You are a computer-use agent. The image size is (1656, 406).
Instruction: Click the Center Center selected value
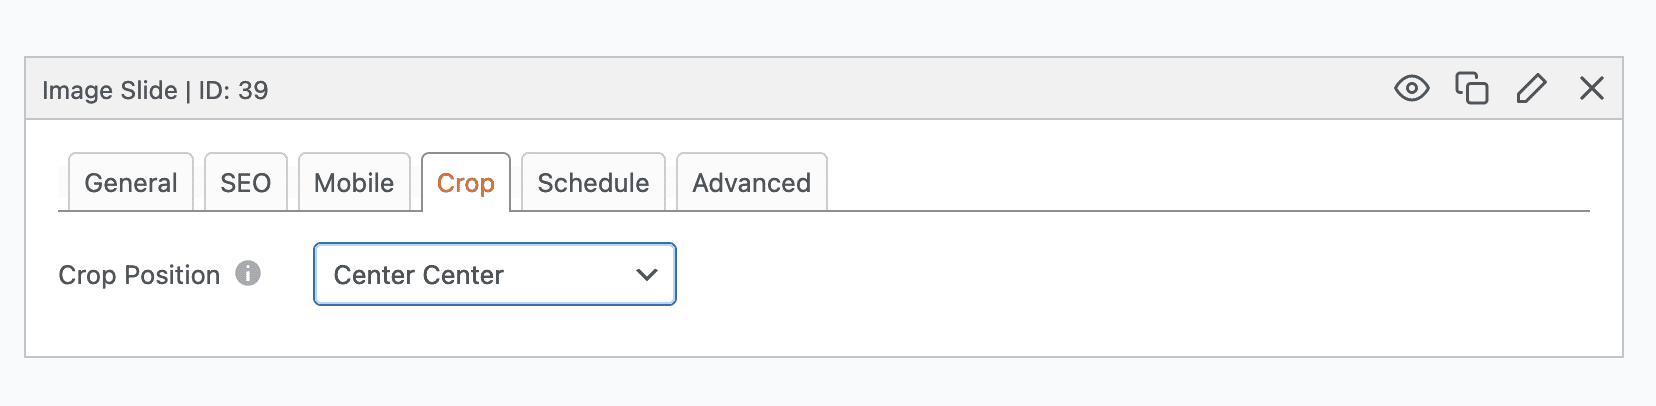pyautogui.click(x=418, y=275)
